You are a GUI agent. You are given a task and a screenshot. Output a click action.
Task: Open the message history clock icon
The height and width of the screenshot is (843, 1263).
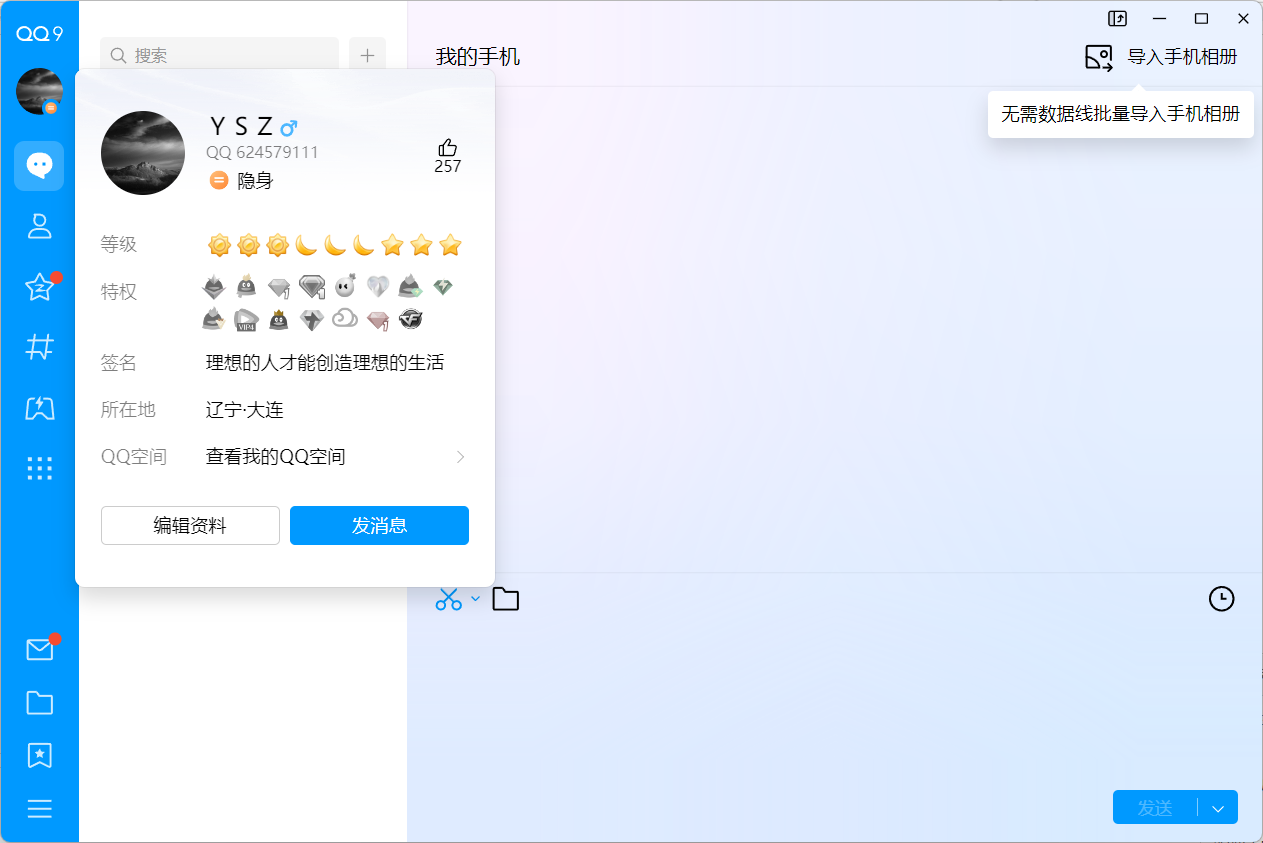[1222, 599]
